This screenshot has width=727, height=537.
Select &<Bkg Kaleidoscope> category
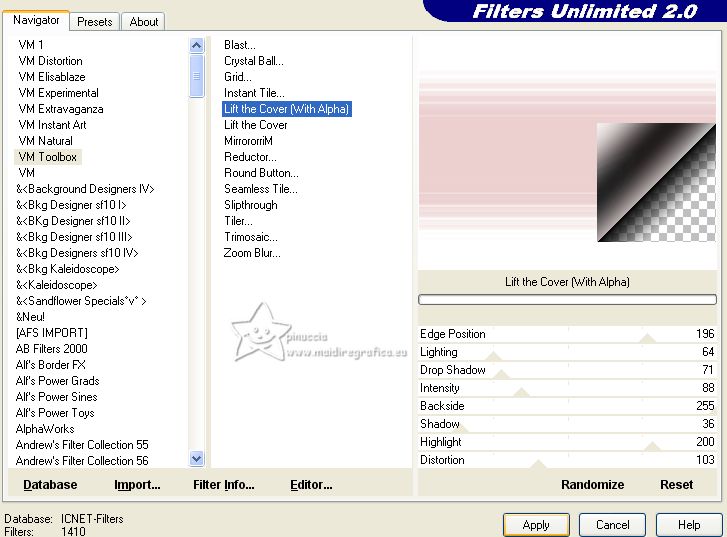click(x=68, y=269)
